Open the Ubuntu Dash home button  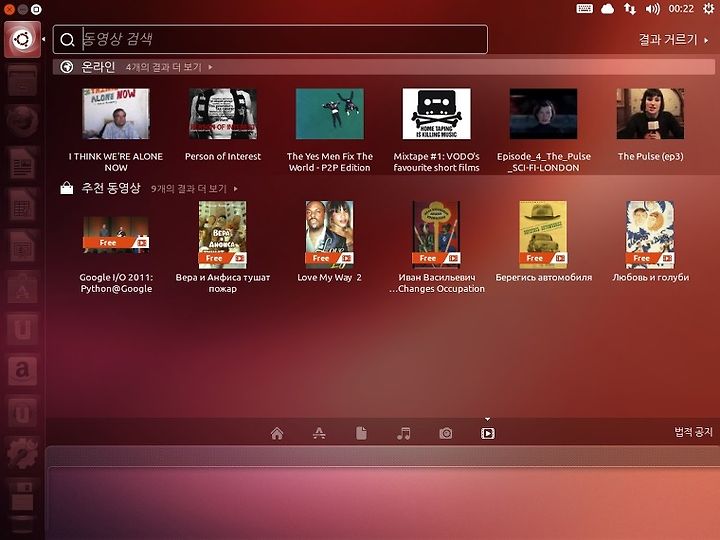[22, 39]
